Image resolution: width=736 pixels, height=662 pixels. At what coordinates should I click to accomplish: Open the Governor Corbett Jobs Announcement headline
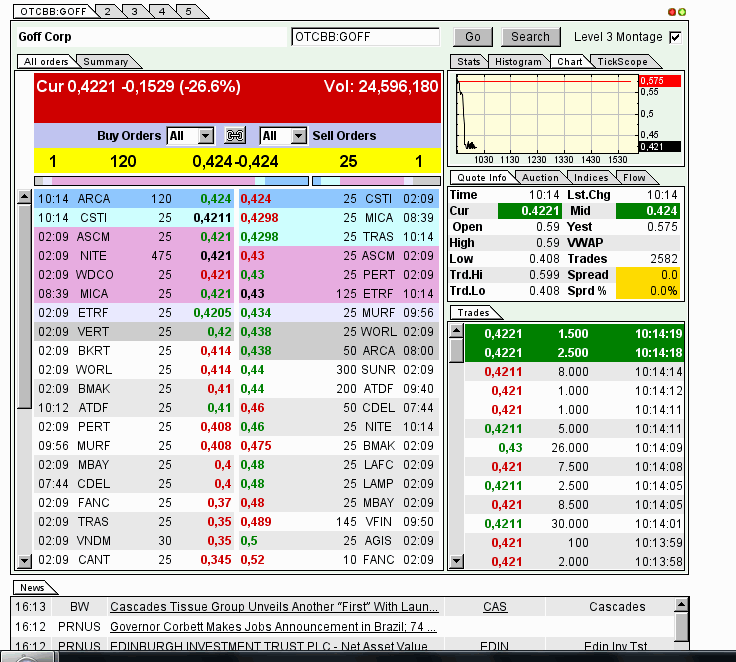pos(273,627)
